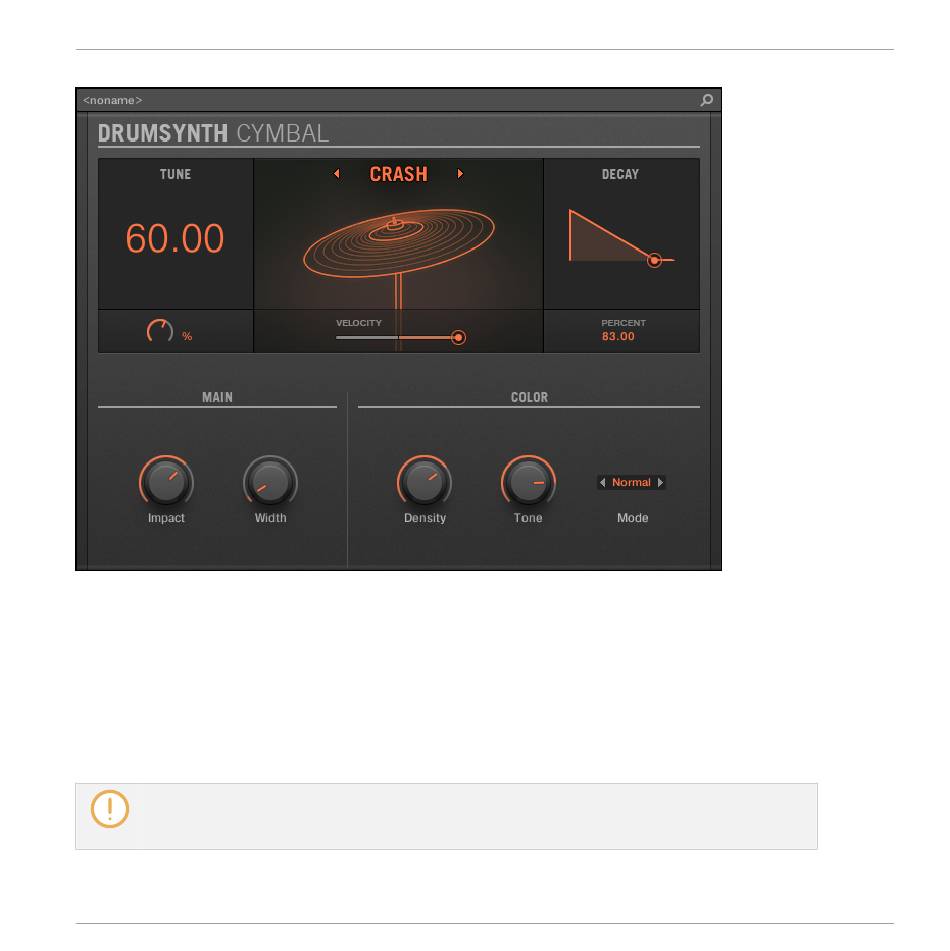Image resolution: width=950 pixels, height=951 pixels.
Task: Click the decay envelope handle point
Action: 654,260
